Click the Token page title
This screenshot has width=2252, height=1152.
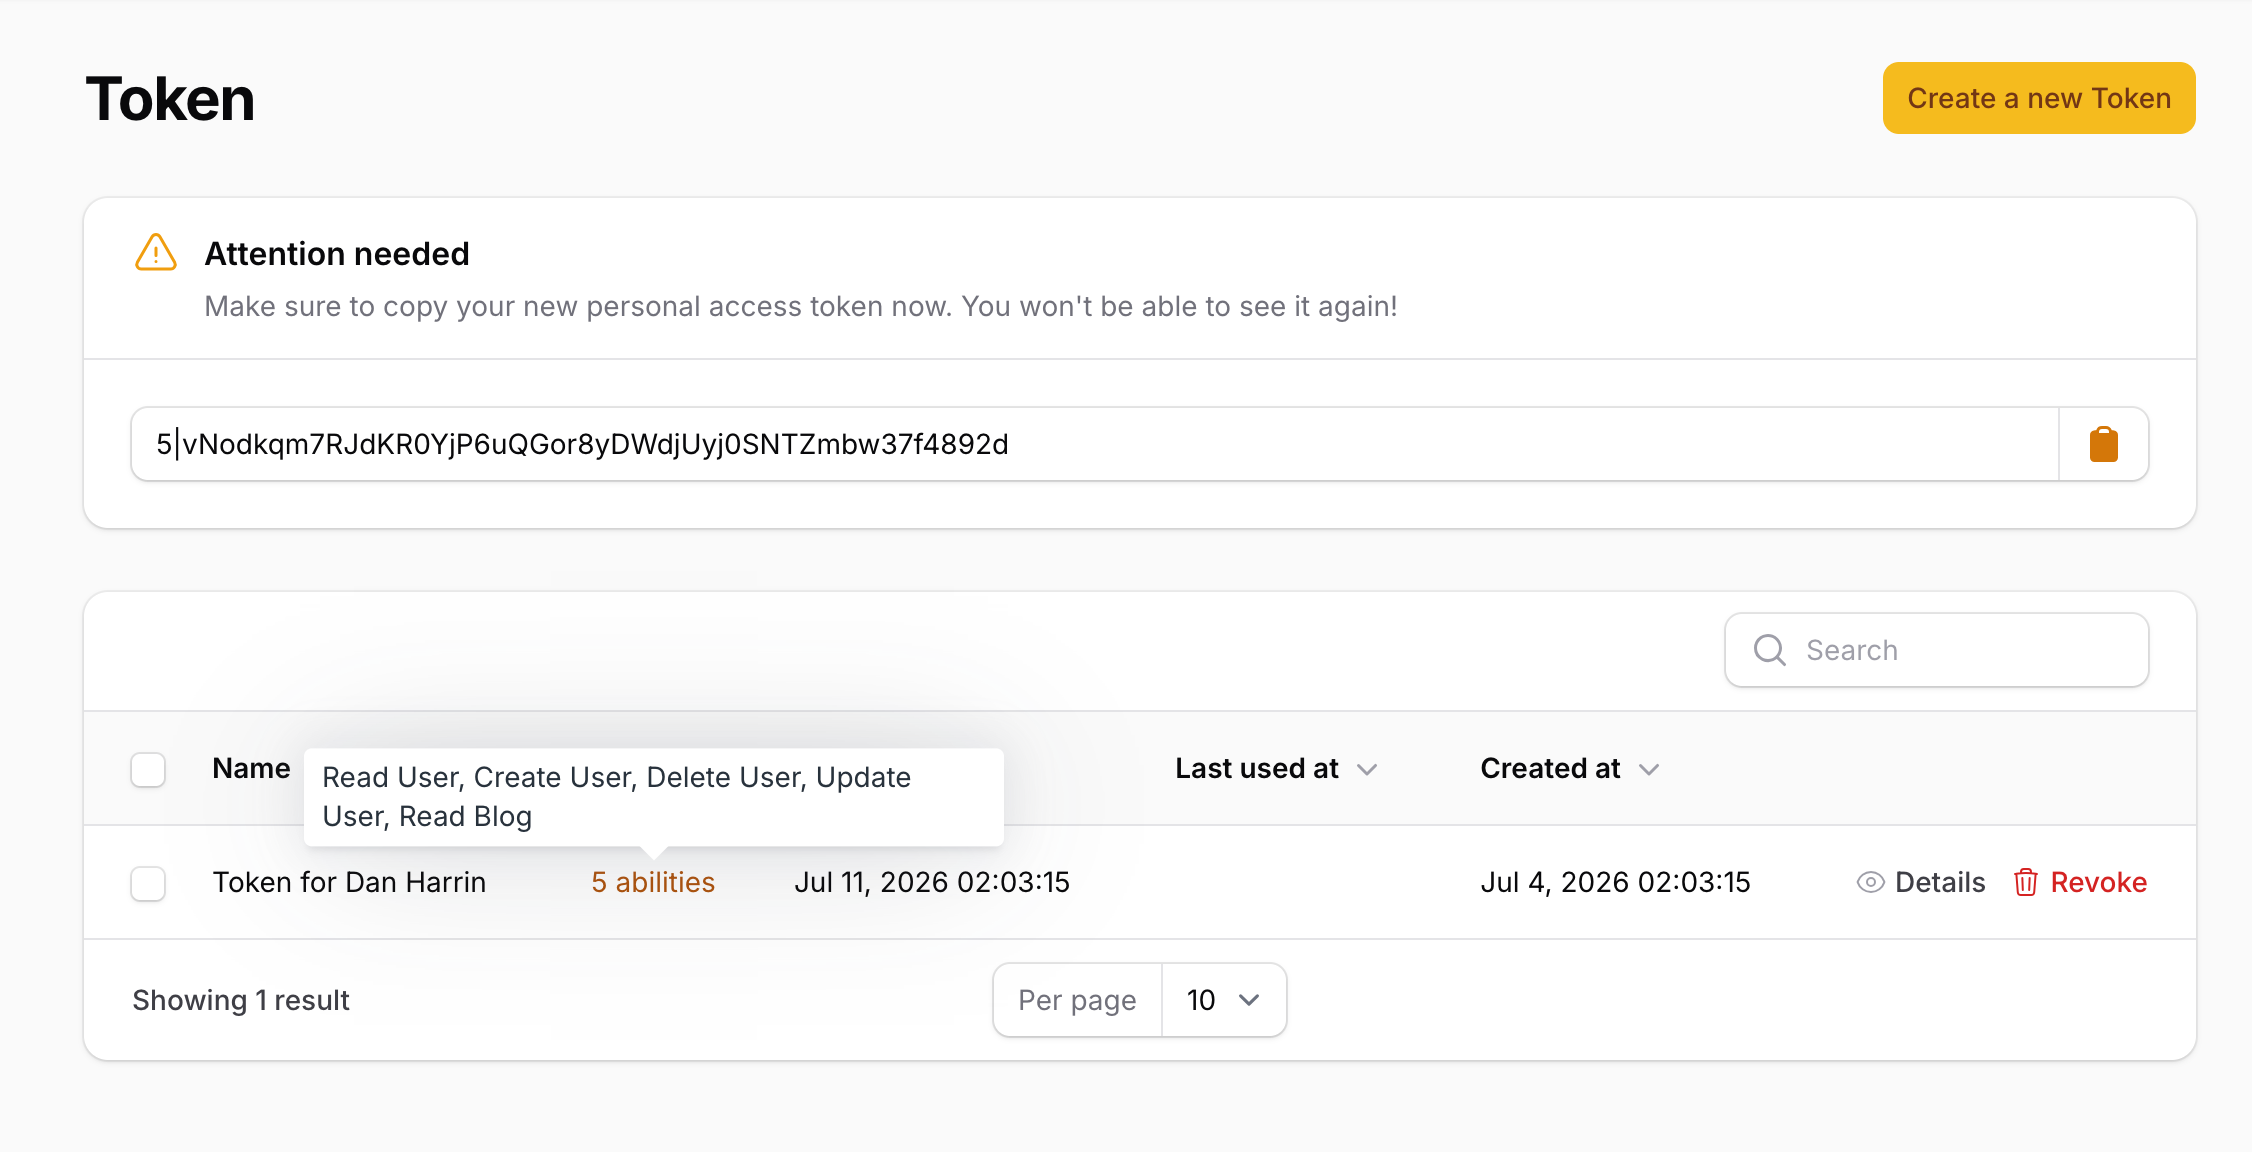pos(170,99)
